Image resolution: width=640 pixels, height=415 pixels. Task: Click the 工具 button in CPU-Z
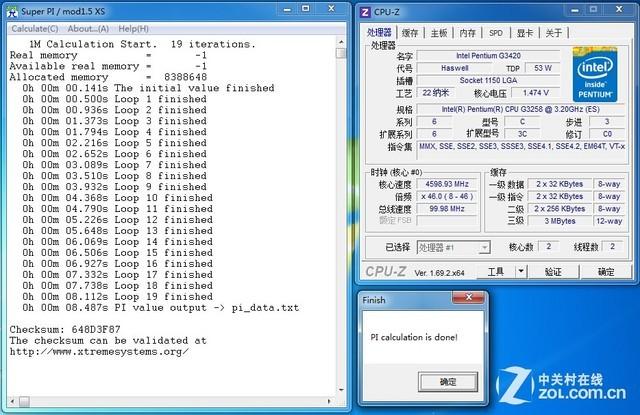pyautogui.click(x=496, y=272)
